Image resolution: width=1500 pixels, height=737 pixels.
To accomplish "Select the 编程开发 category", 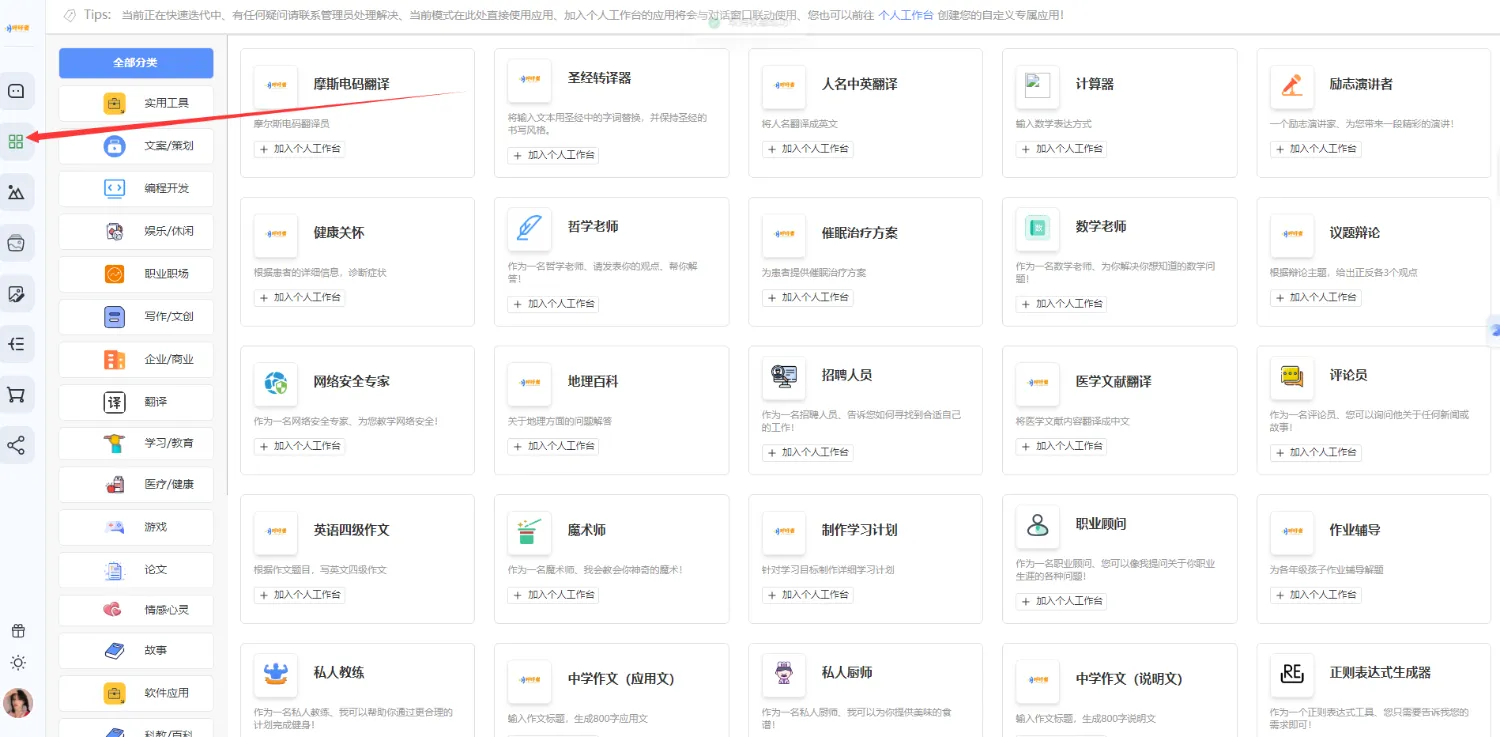I will coord(136,188).
